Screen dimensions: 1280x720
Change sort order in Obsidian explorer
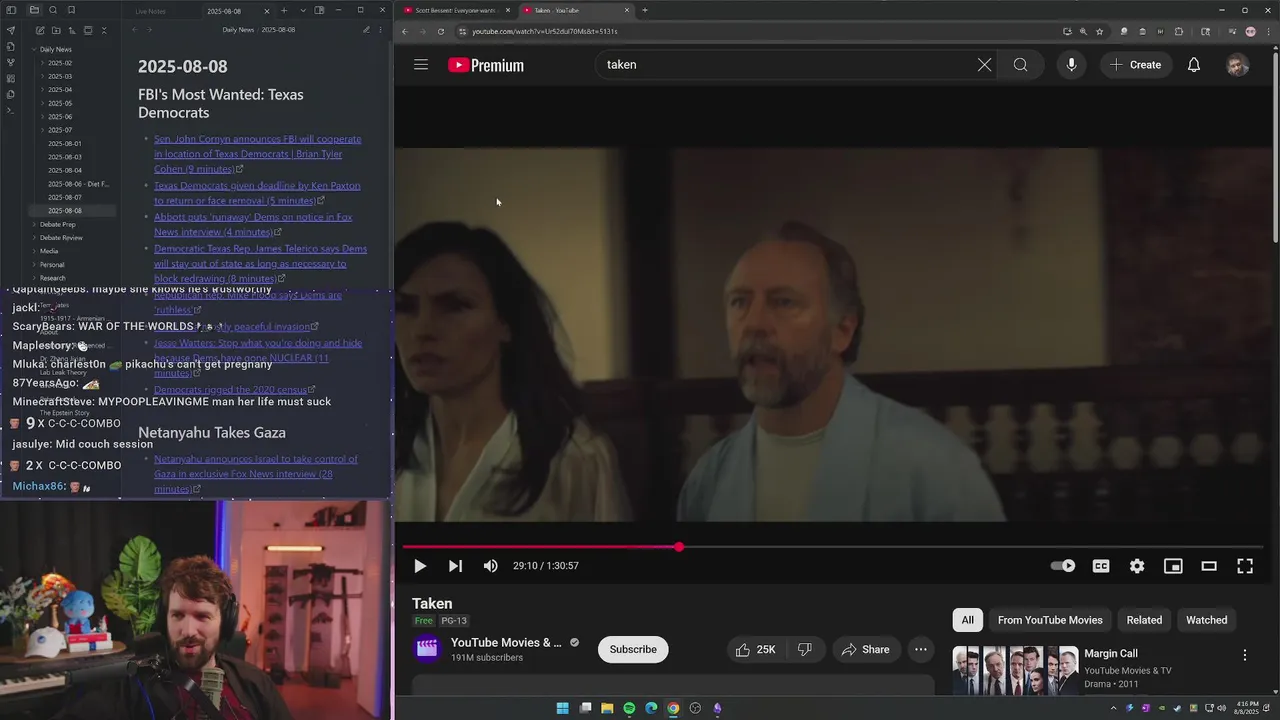[71, 31]
